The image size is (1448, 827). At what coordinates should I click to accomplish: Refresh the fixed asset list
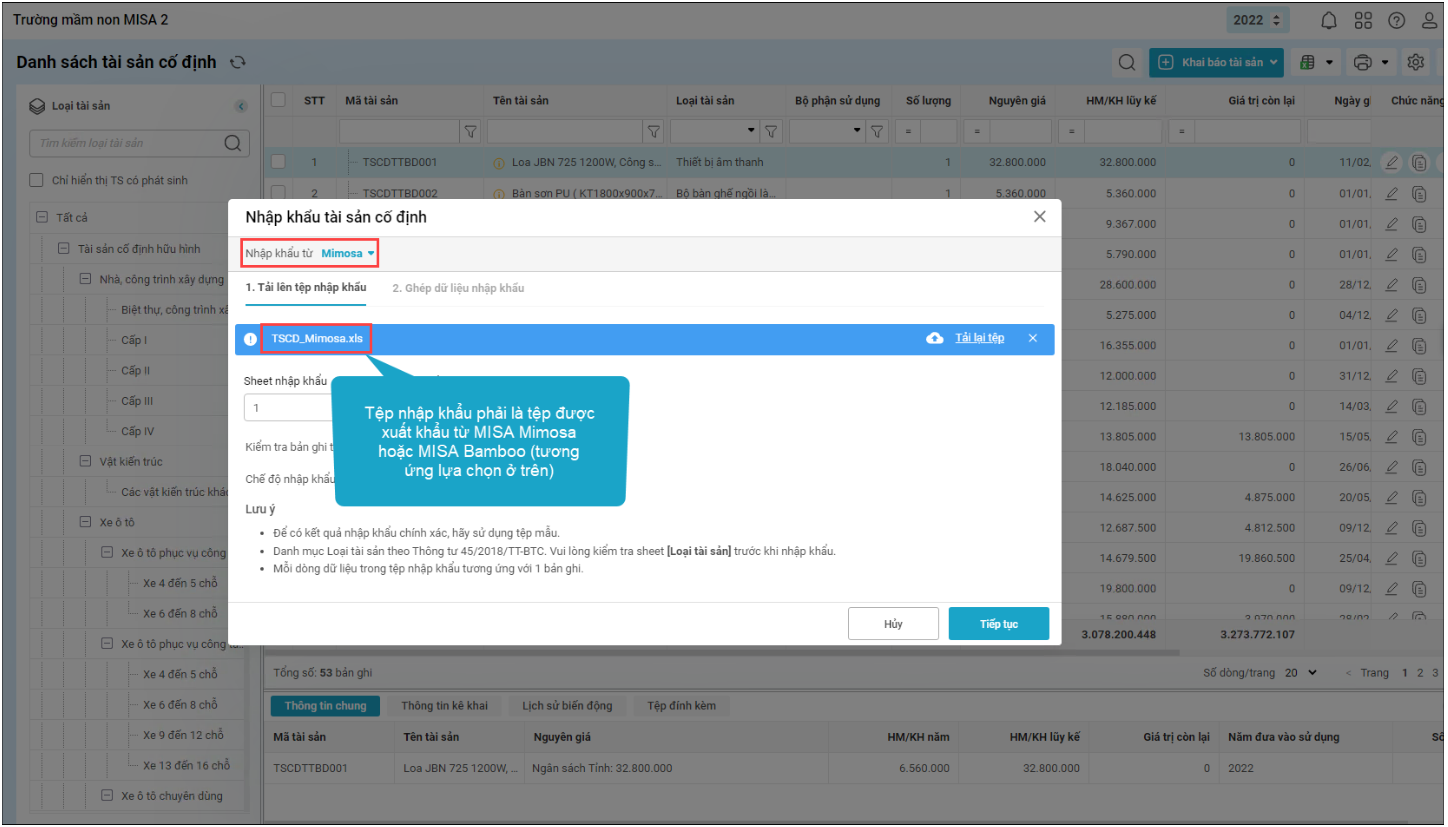click(238, 62)
